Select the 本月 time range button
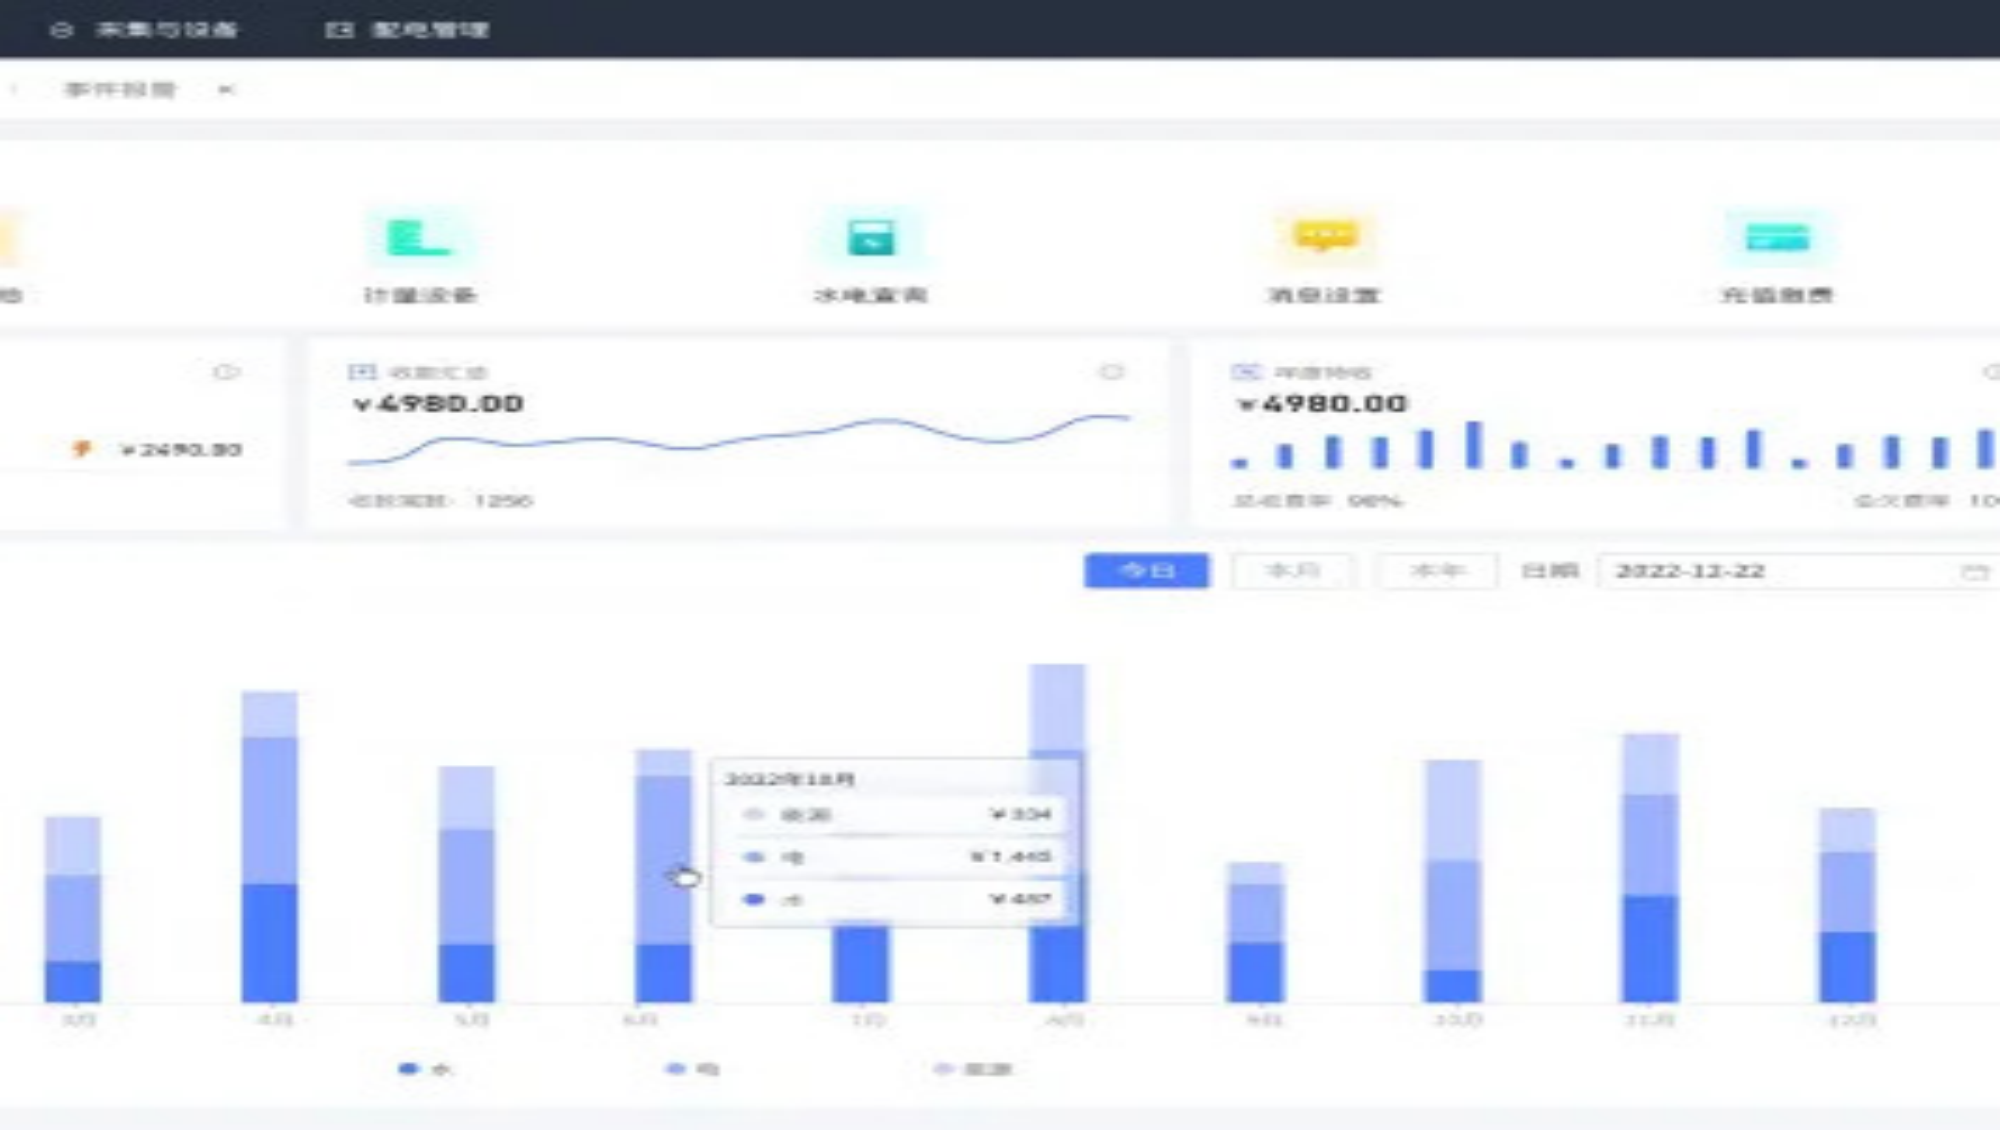The width and height of the screenshot is (2000, 1130). (x=1292, y=571)
